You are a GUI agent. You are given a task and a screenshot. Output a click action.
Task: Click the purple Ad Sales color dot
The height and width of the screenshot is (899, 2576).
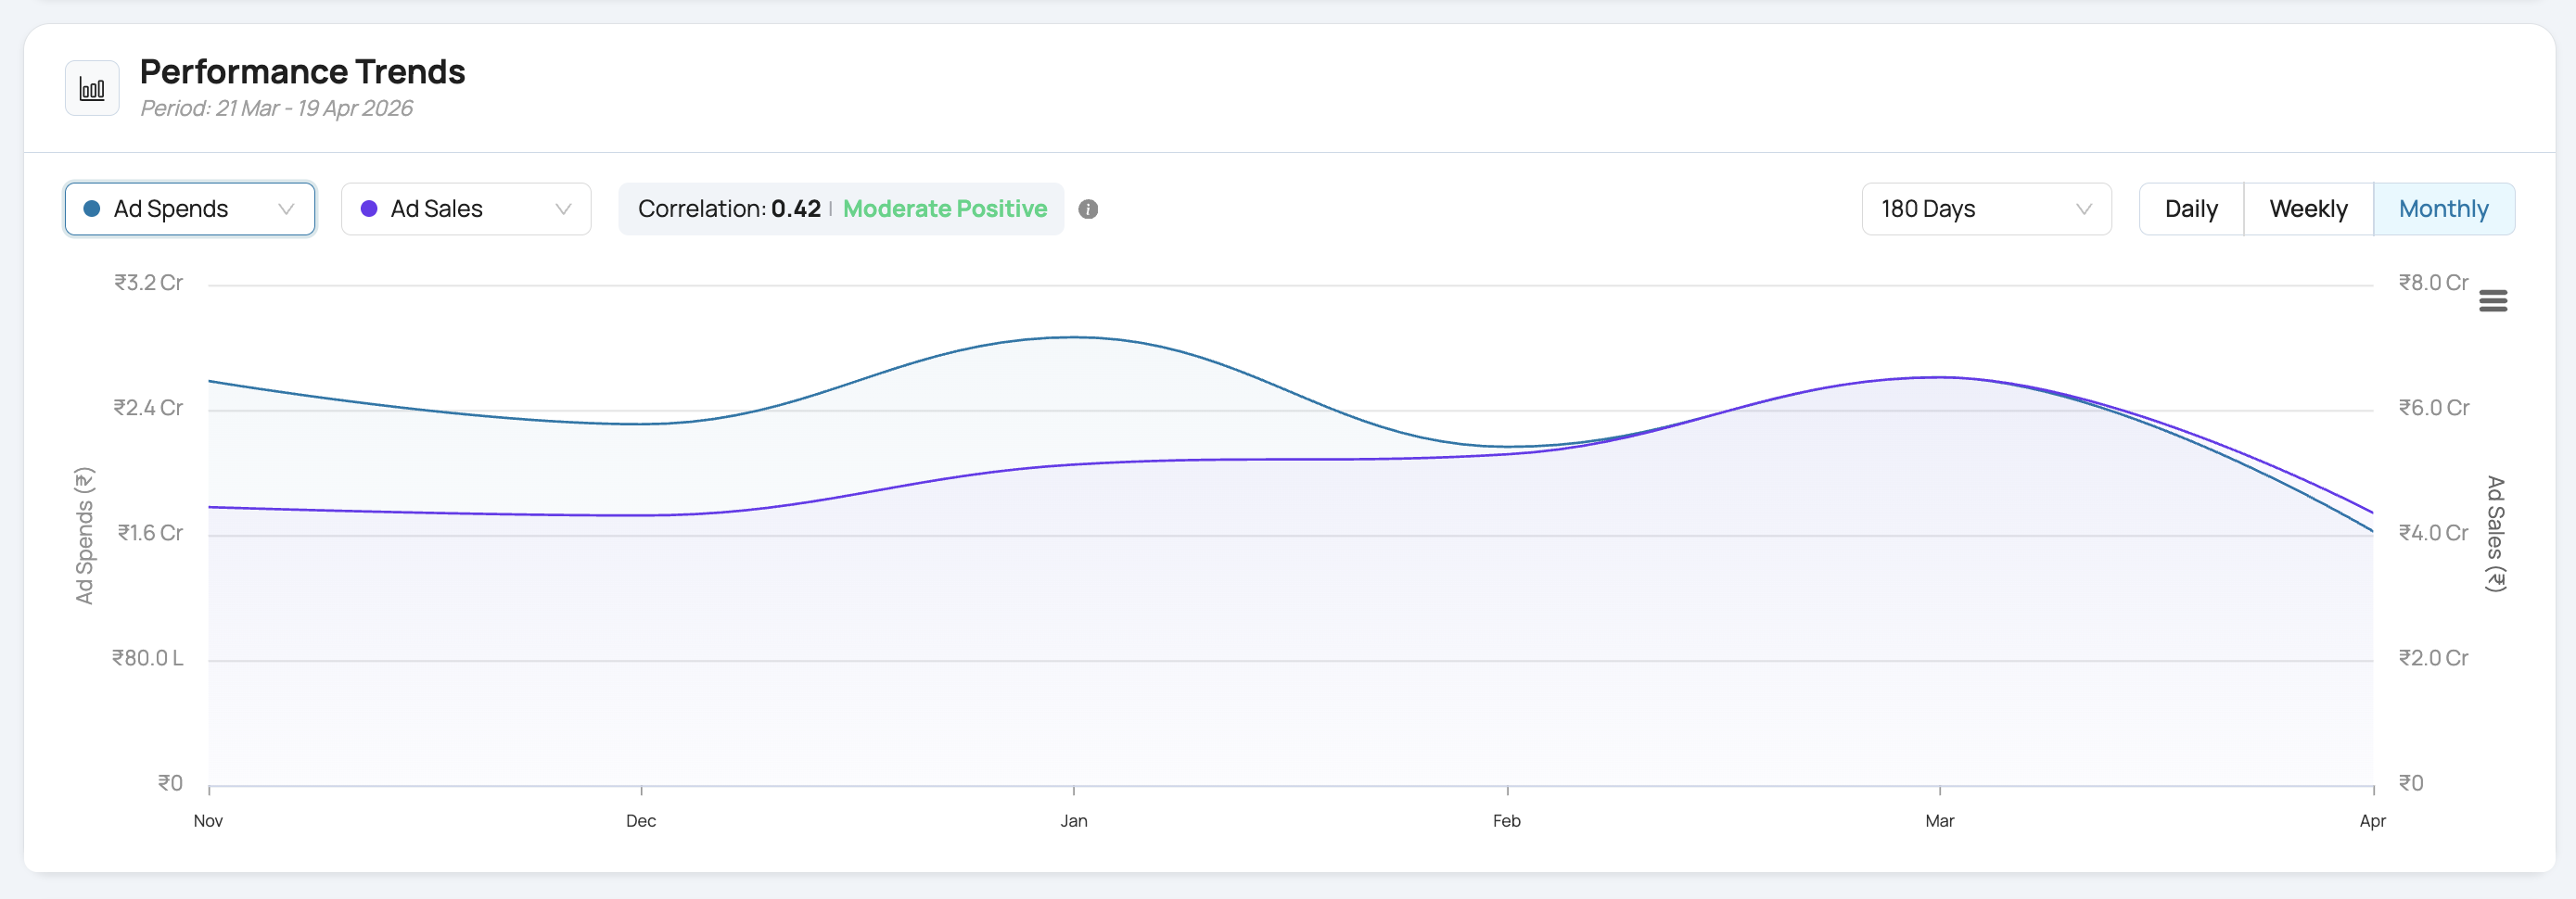coord(369,209)
